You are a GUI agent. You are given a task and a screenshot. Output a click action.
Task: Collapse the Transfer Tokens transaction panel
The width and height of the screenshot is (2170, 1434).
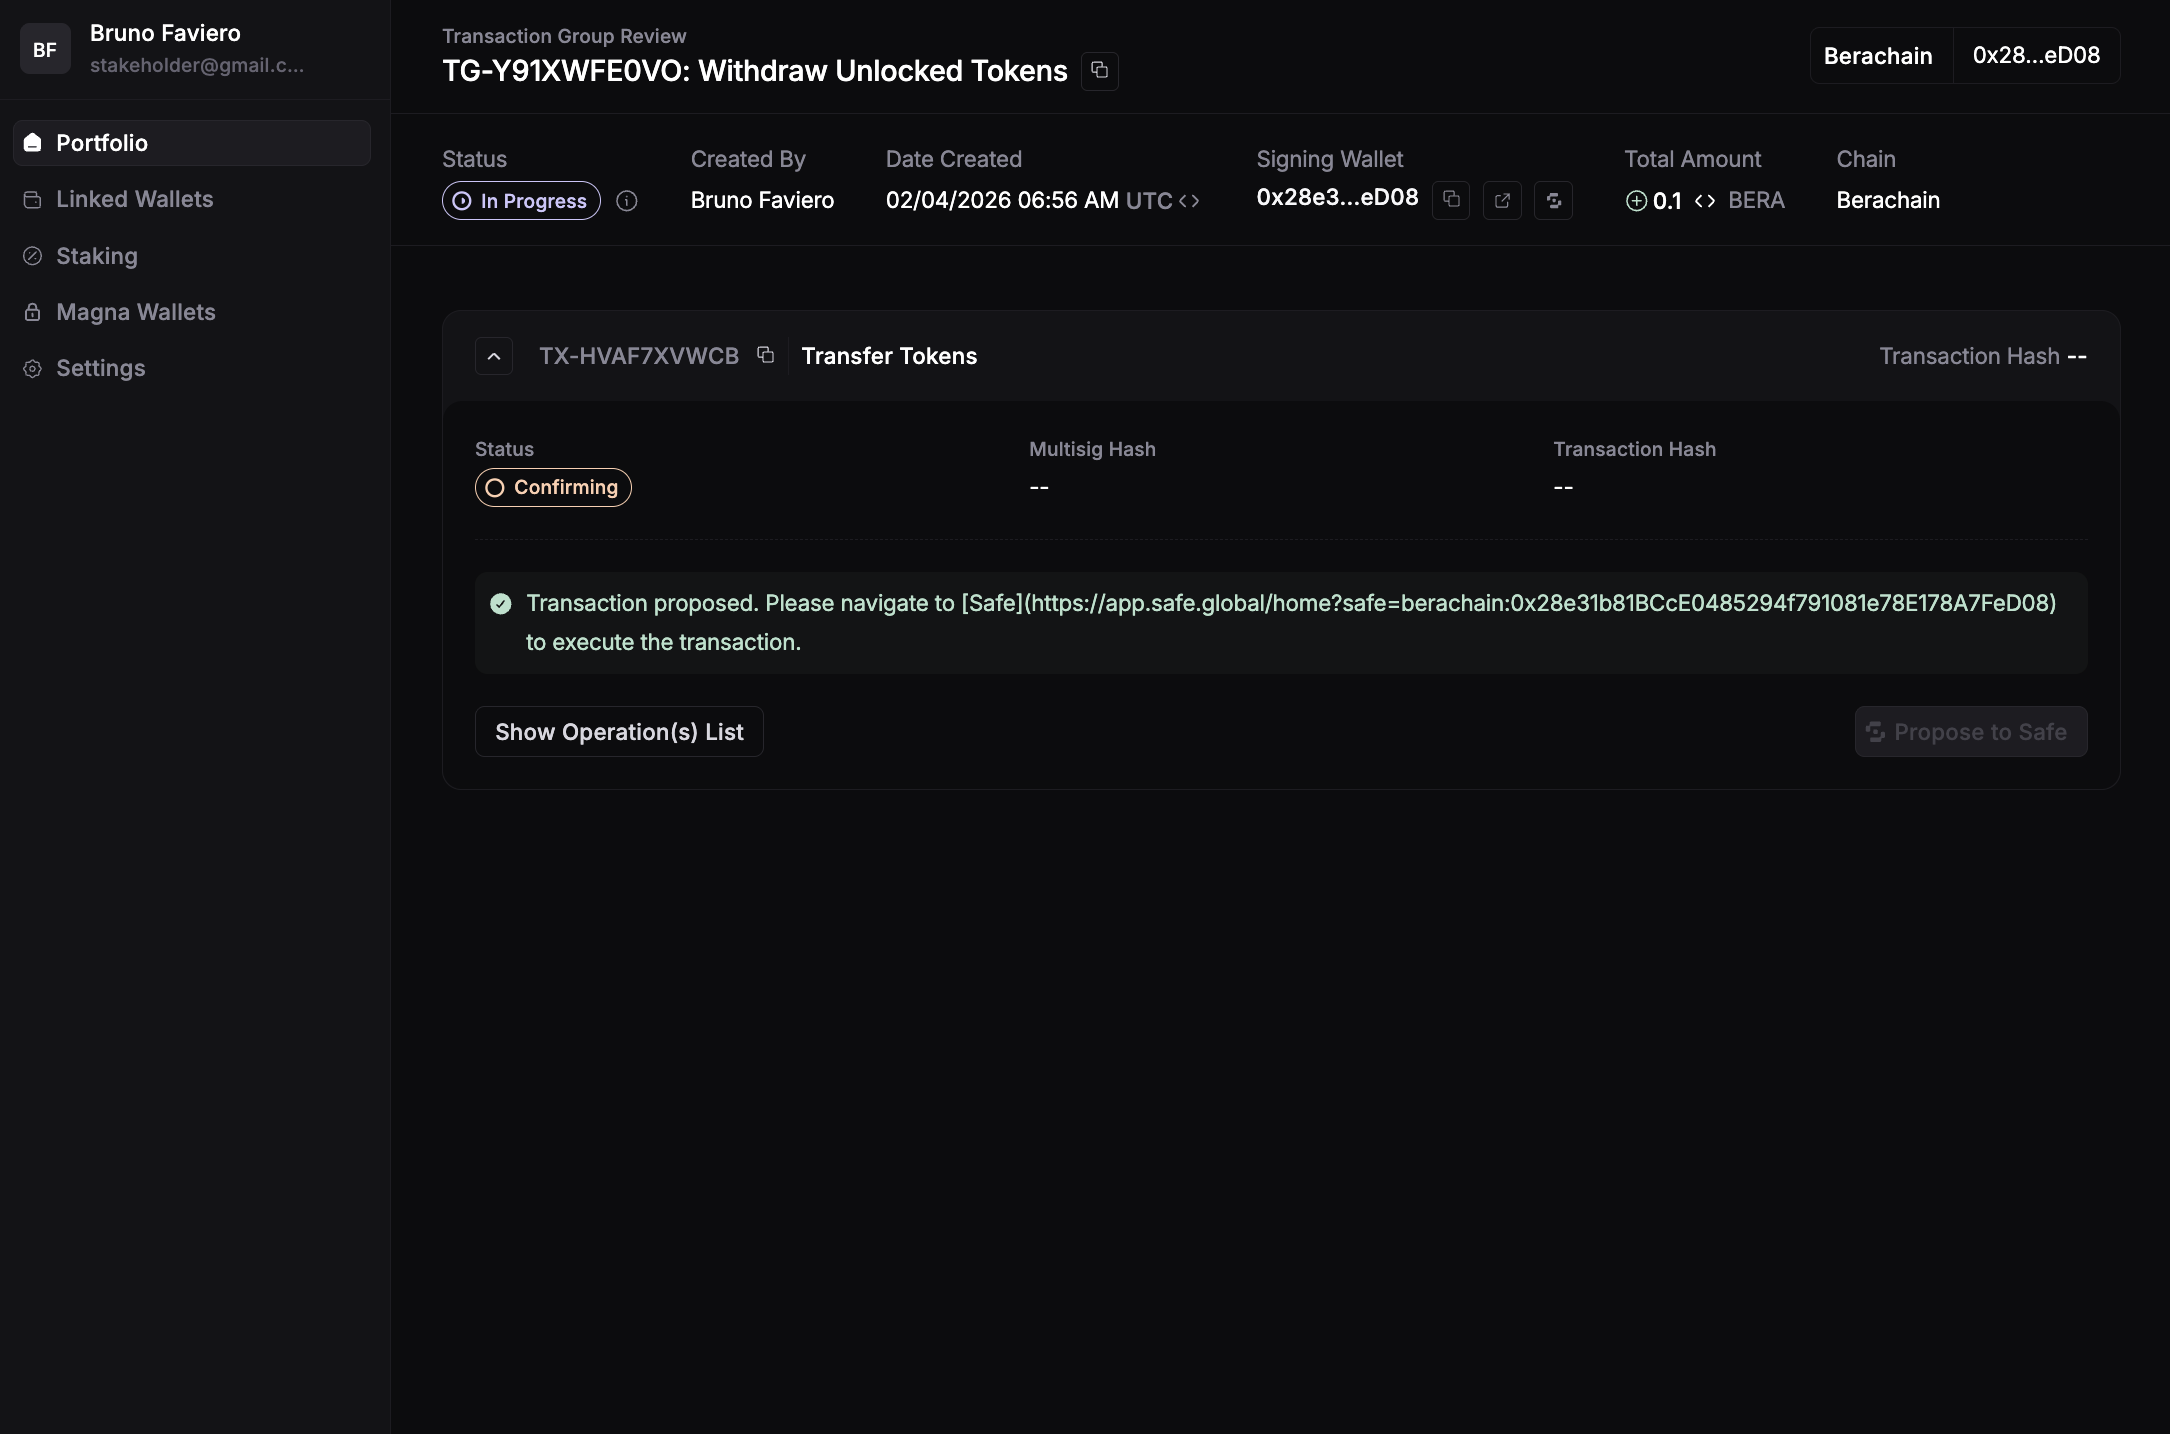click(x=494, y=356)
